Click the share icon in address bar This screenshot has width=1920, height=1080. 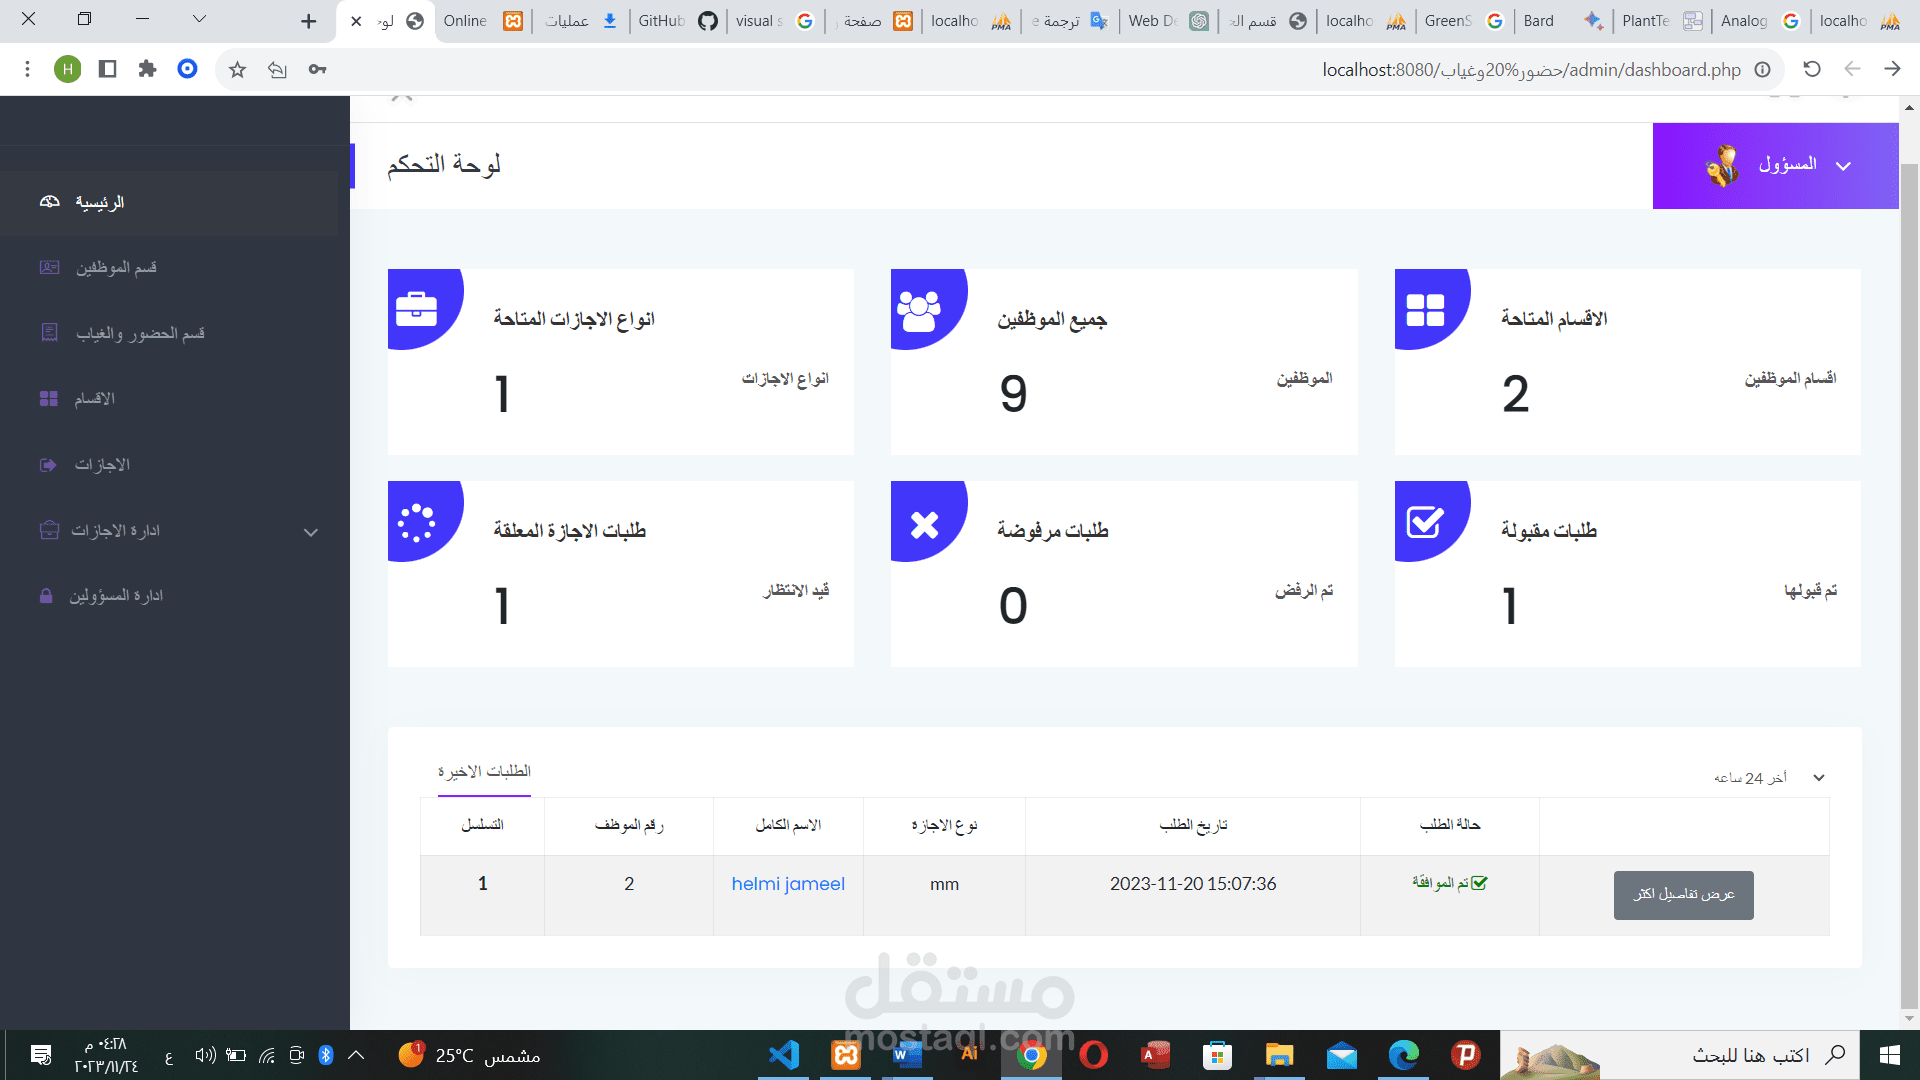(x=277, y=69)
